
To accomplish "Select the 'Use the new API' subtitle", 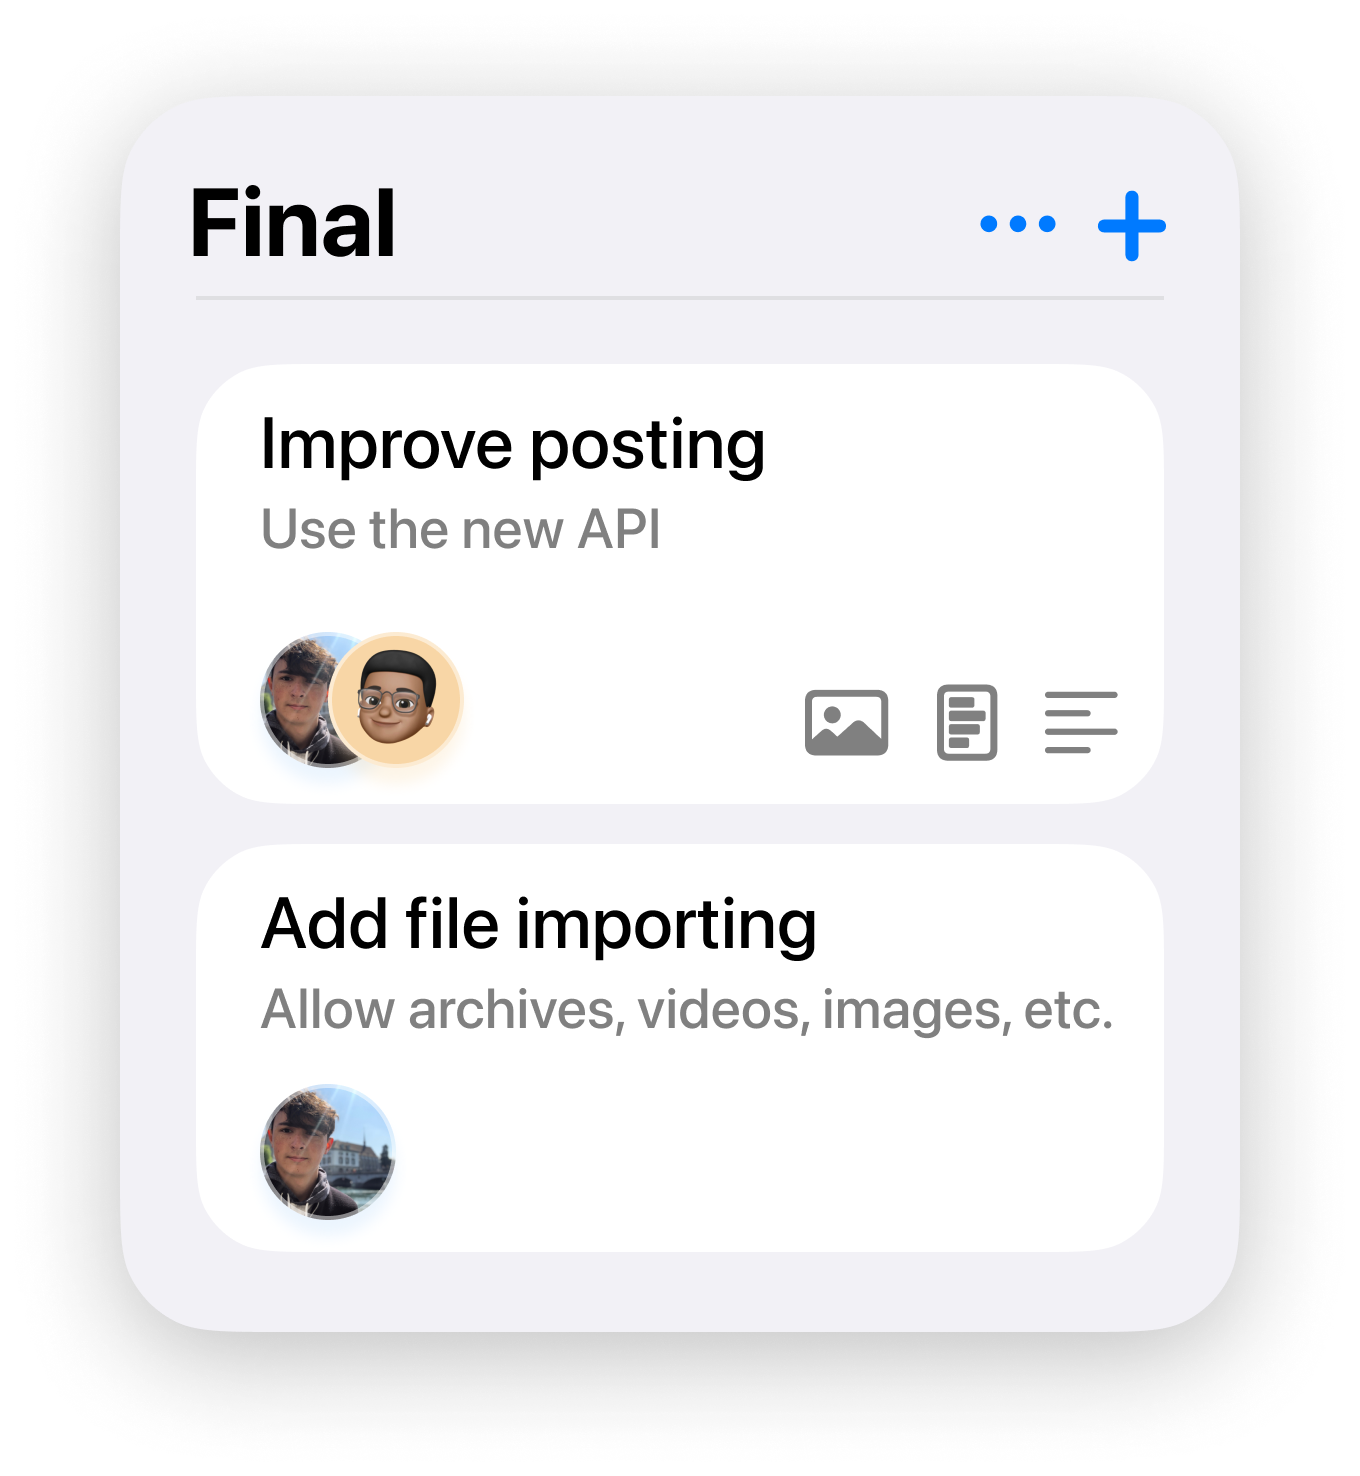I will click(460, 529).
